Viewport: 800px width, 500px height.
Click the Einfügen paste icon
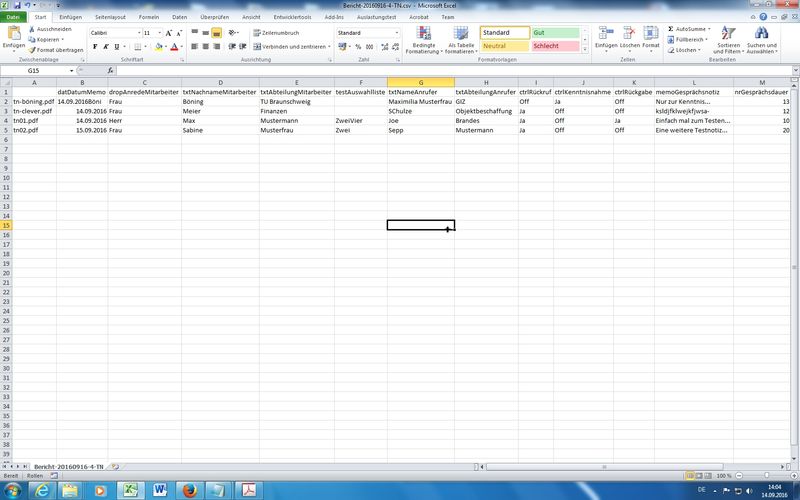pos(13,35)
